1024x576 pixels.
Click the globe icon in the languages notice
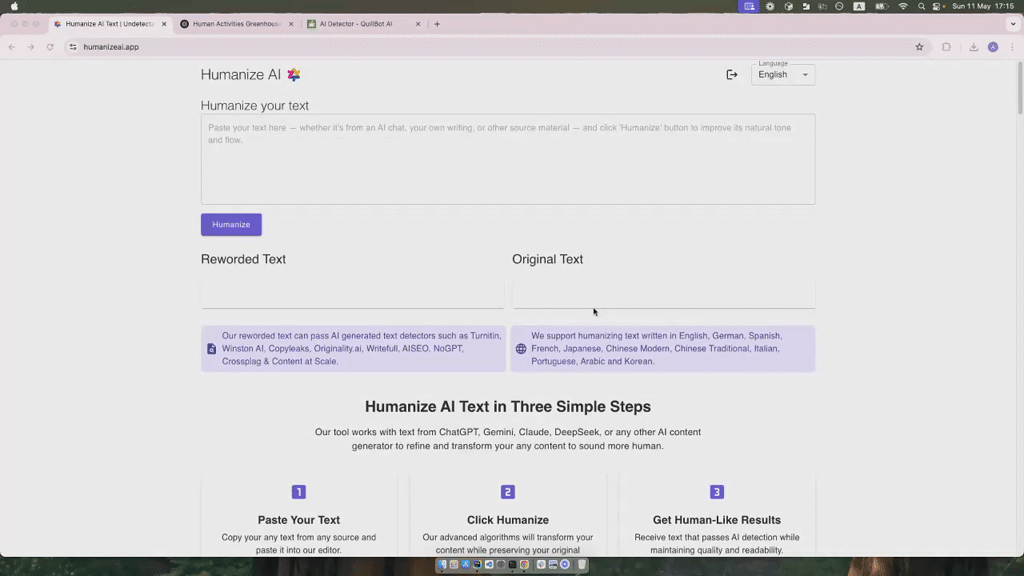[520, 349]
